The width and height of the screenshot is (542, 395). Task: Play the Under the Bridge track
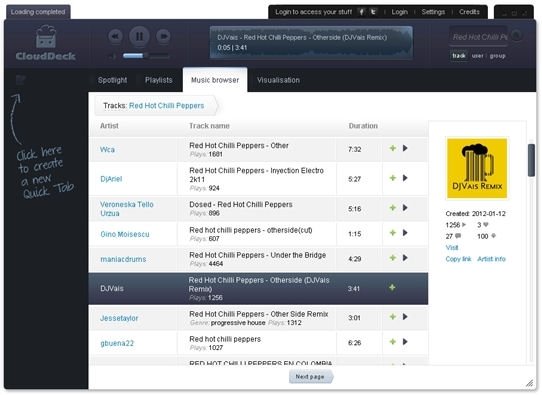[405, 258]
